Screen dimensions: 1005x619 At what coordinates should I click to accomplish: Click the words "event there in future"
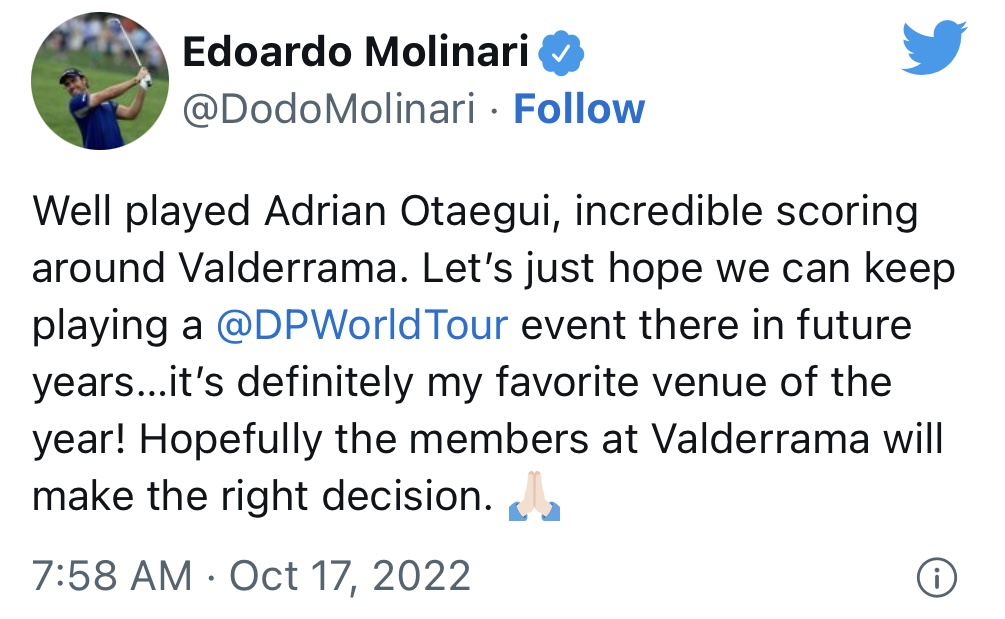[x=716, y=327]
